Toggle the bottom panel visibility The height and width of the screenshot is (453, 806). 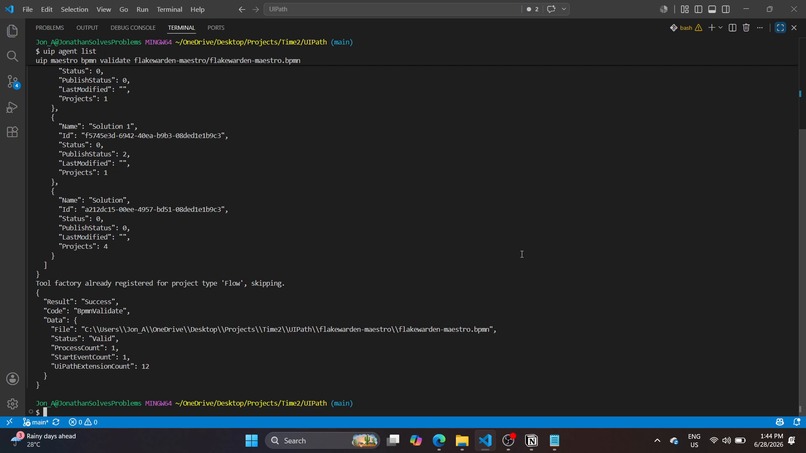pos(712,9)
